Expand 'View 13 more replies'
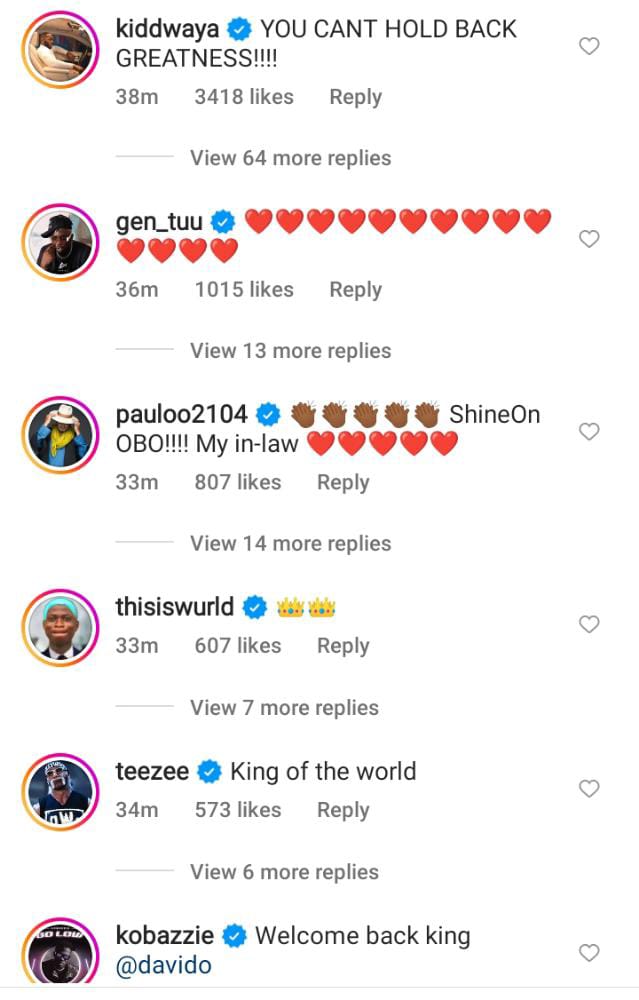The height and width of the screenshot is (1000, 639). 290,351
